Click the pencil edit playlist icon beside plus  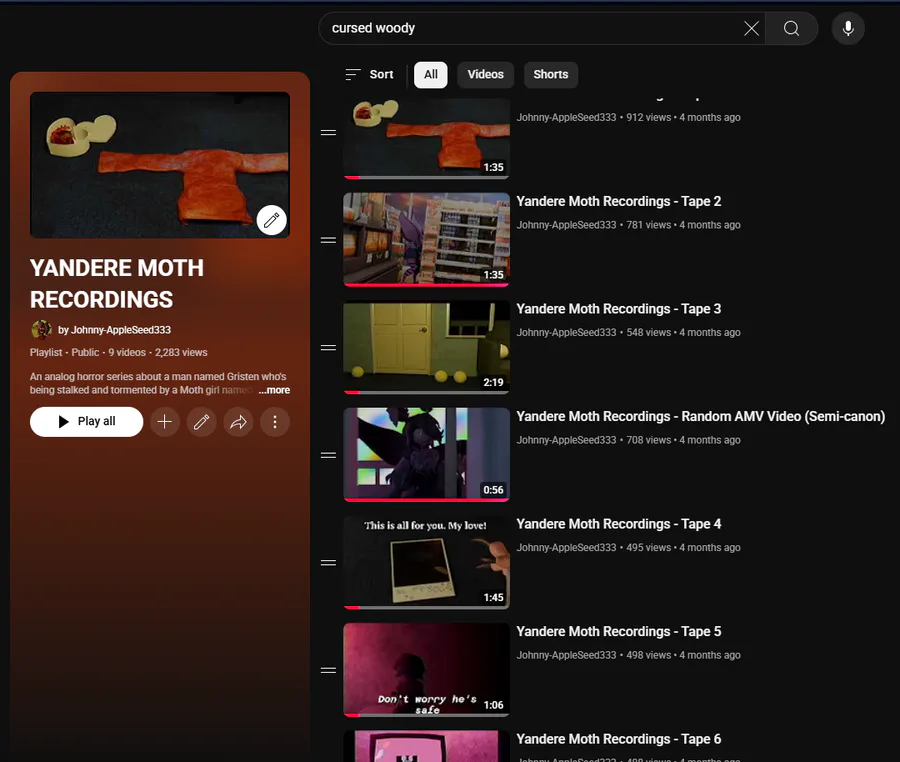click(201, 422)
